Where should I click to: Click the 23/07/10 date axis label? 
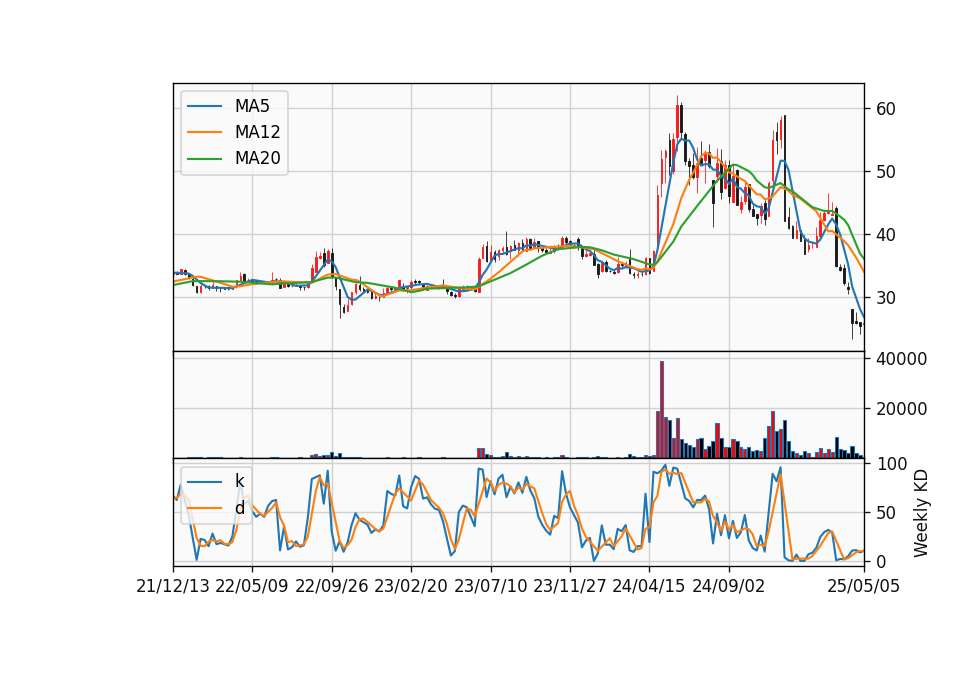tap(490, 586)
